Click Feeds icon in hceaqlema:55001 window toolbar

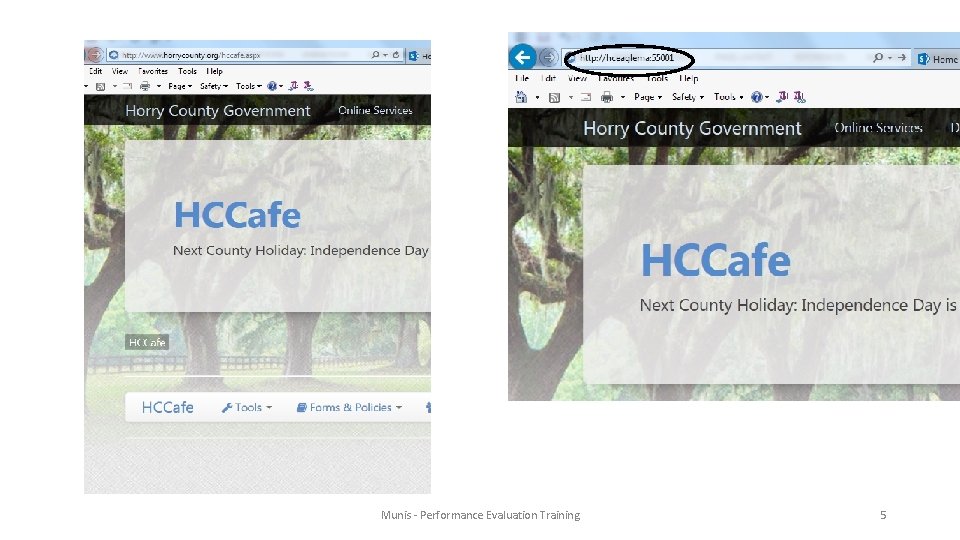click(554, 97)
